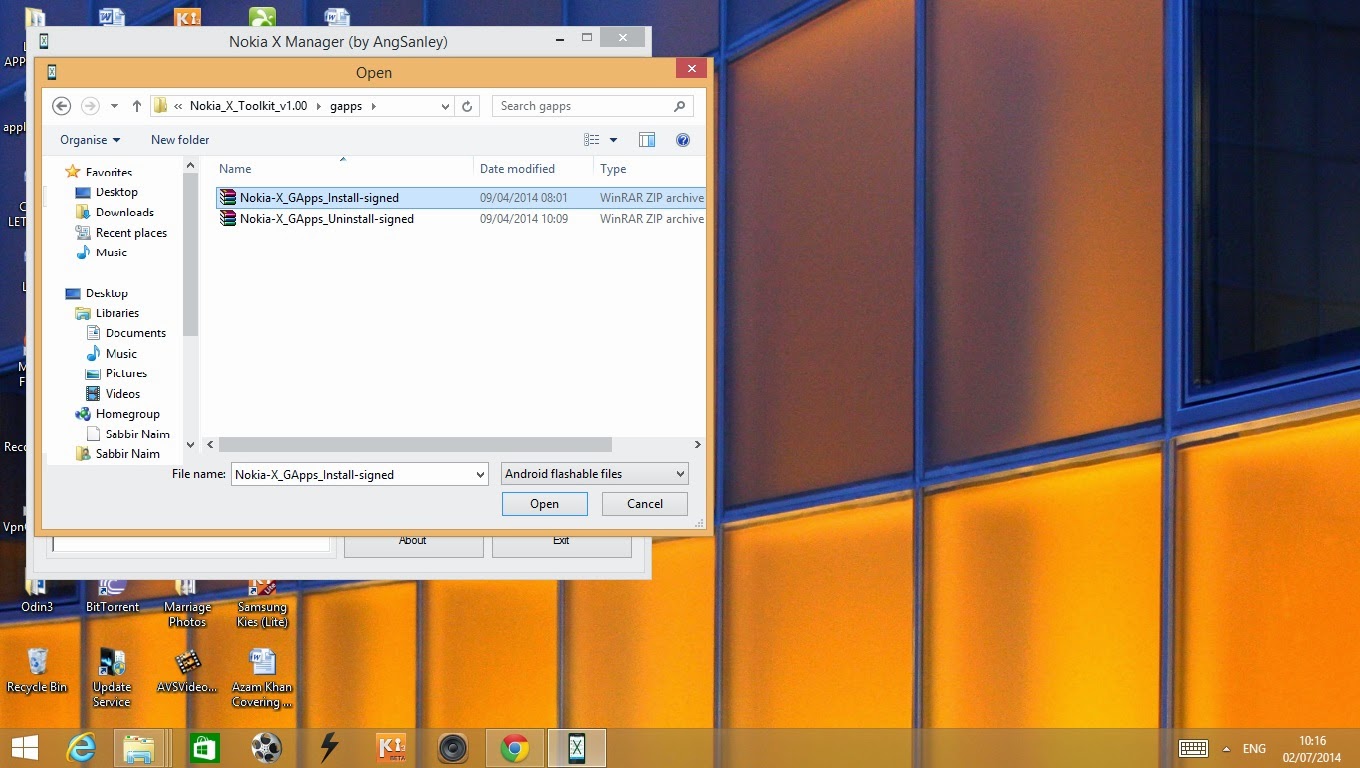Click the Cancel button

(644, 504)
